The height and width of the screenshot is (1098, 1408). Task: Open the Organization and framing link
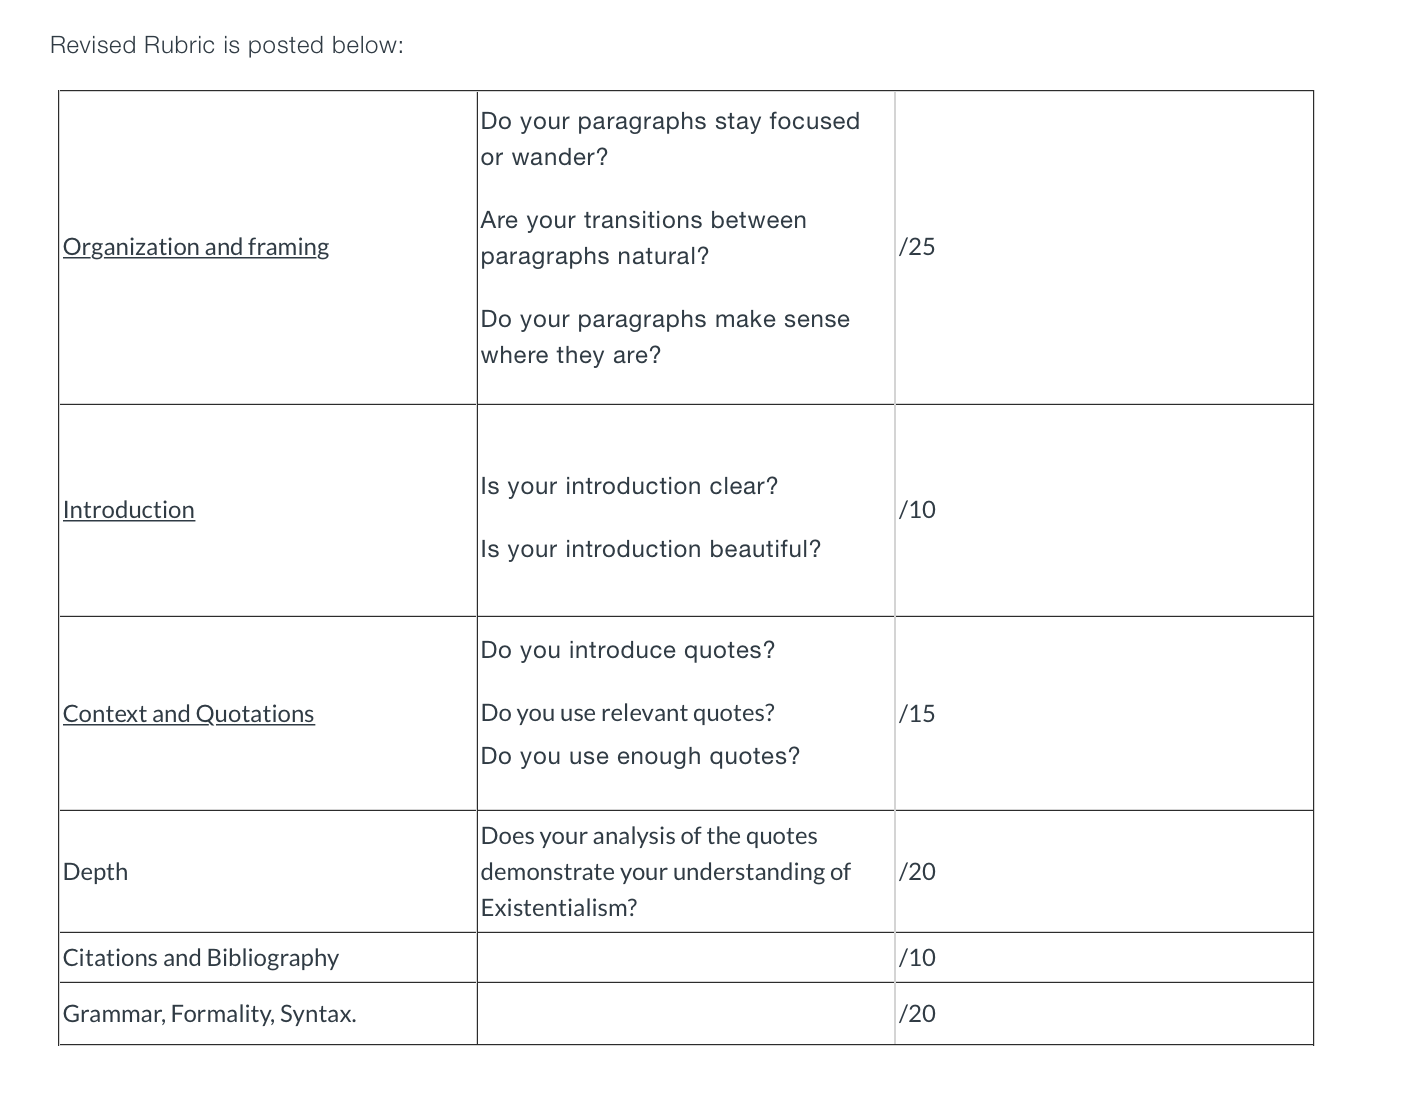tap(196, 247)
